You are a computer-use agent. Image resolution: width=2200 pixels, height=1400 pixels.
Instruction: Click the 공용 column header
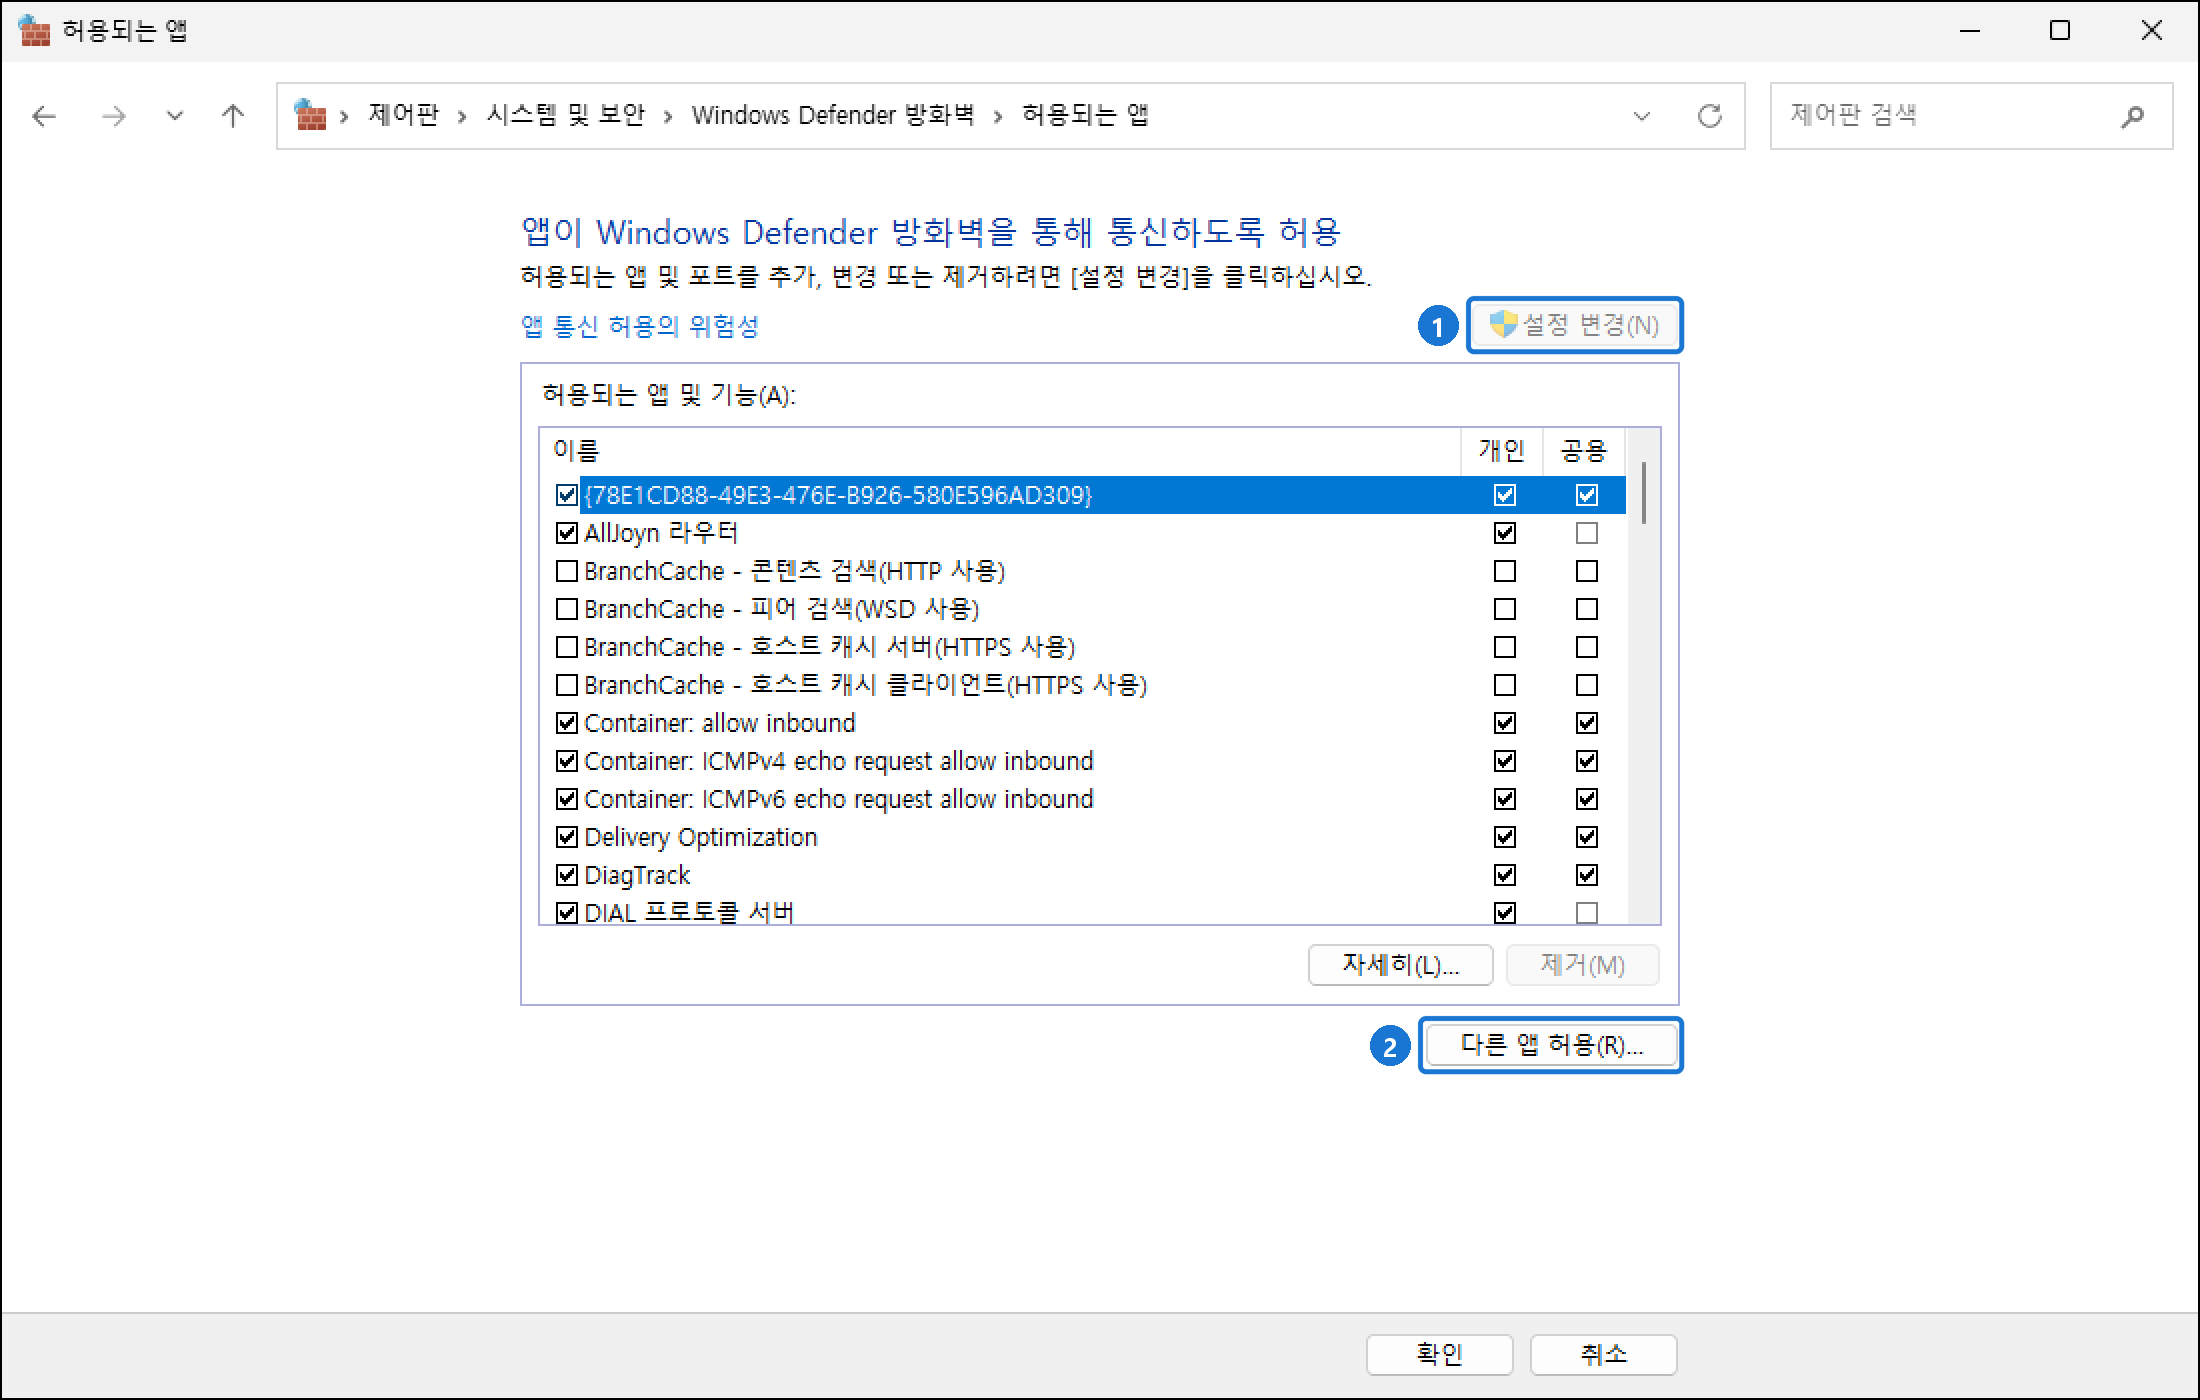point(1584,451)
